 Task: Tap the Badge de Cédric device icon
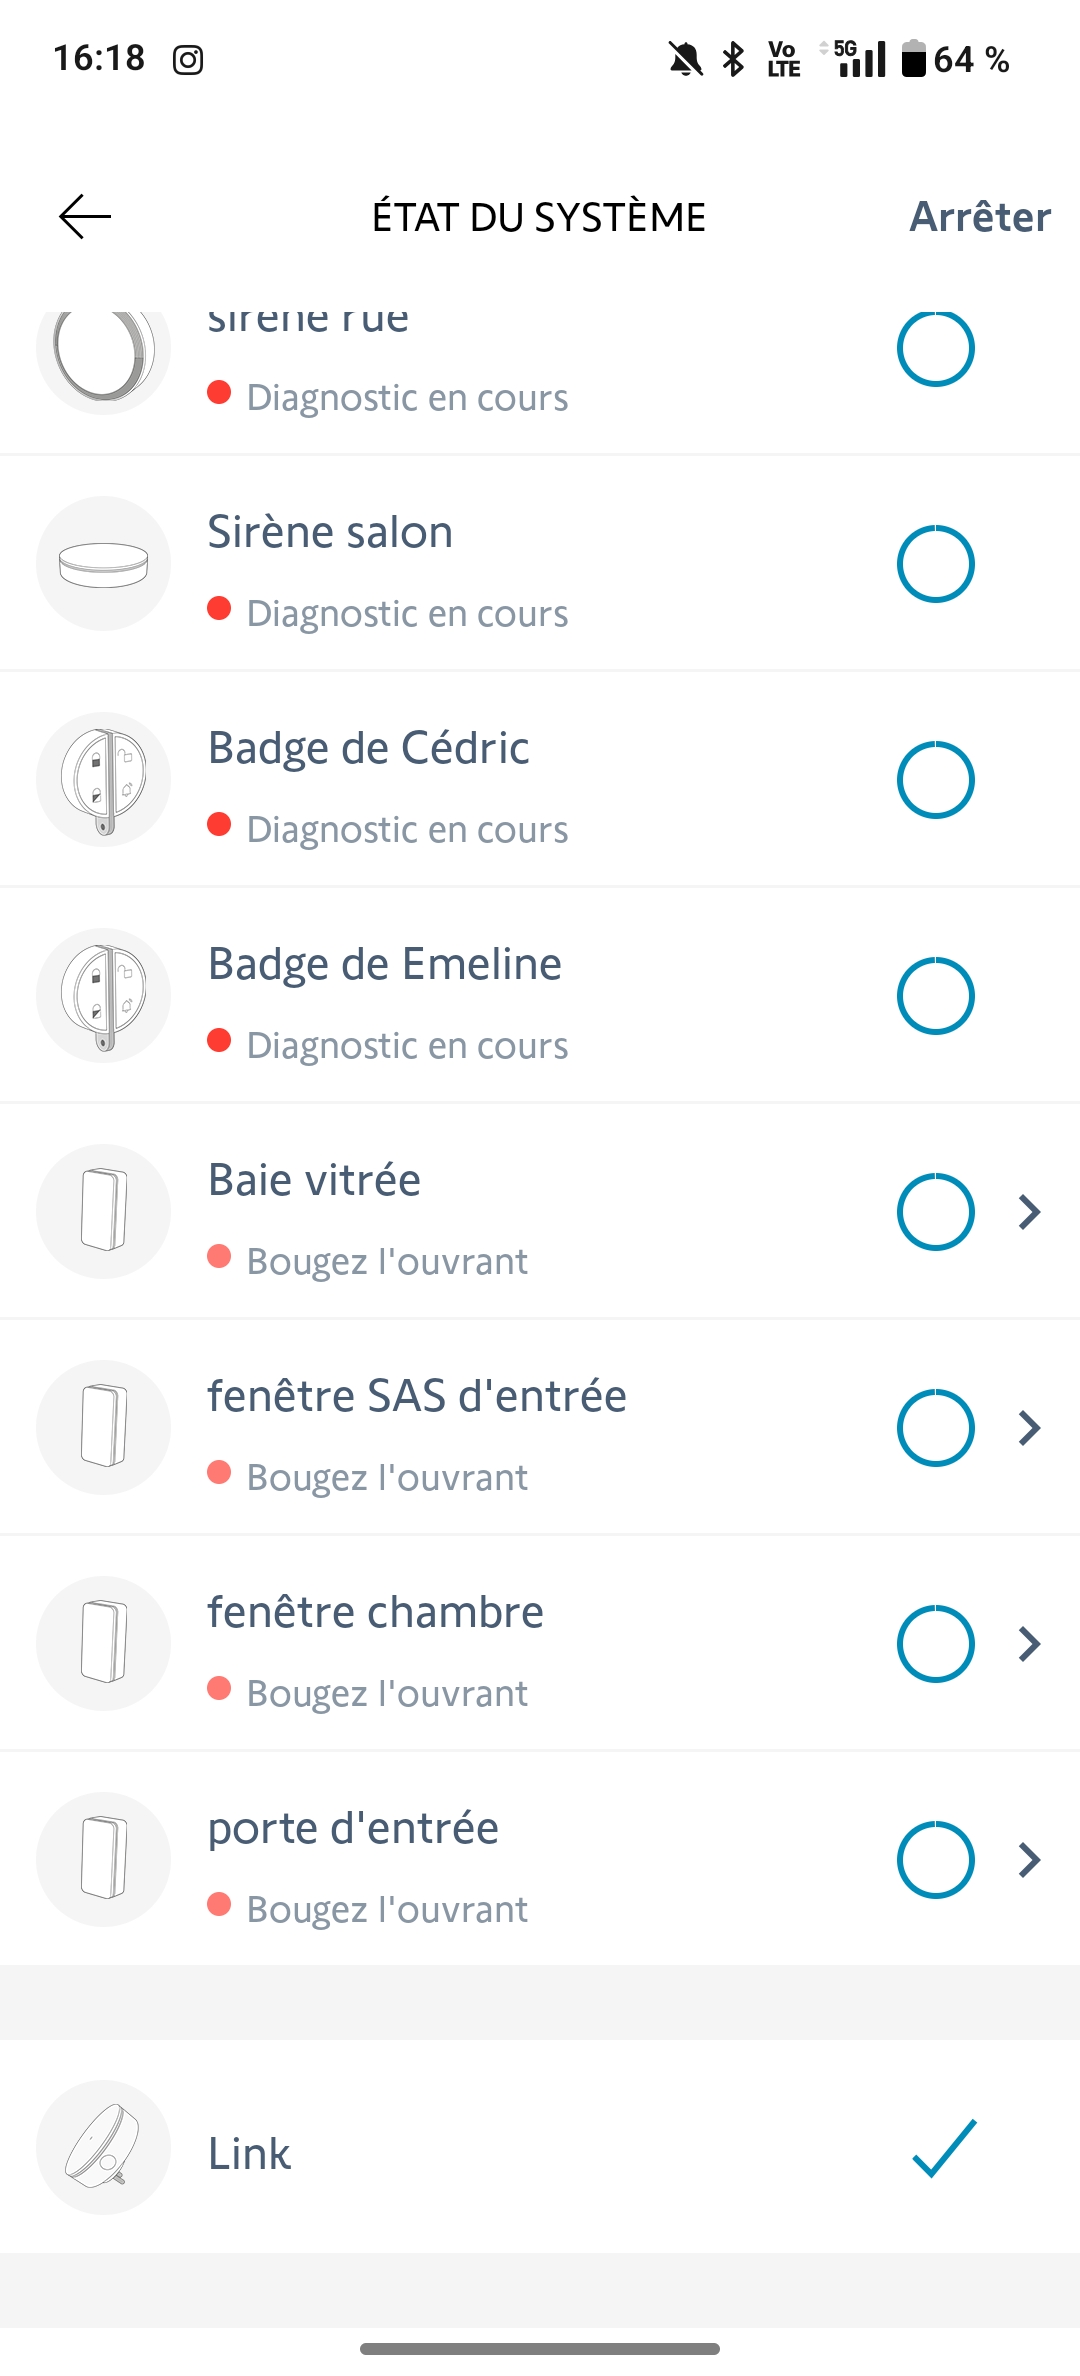[x=104, y=780]
